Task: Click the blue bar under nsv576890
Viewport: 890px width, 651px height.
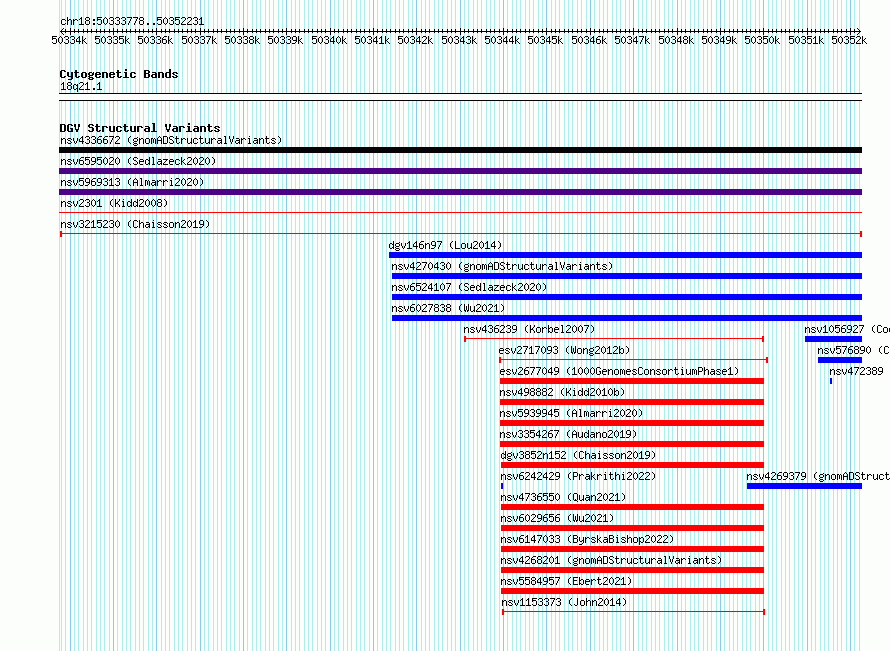Action: [x=840, y=360]
